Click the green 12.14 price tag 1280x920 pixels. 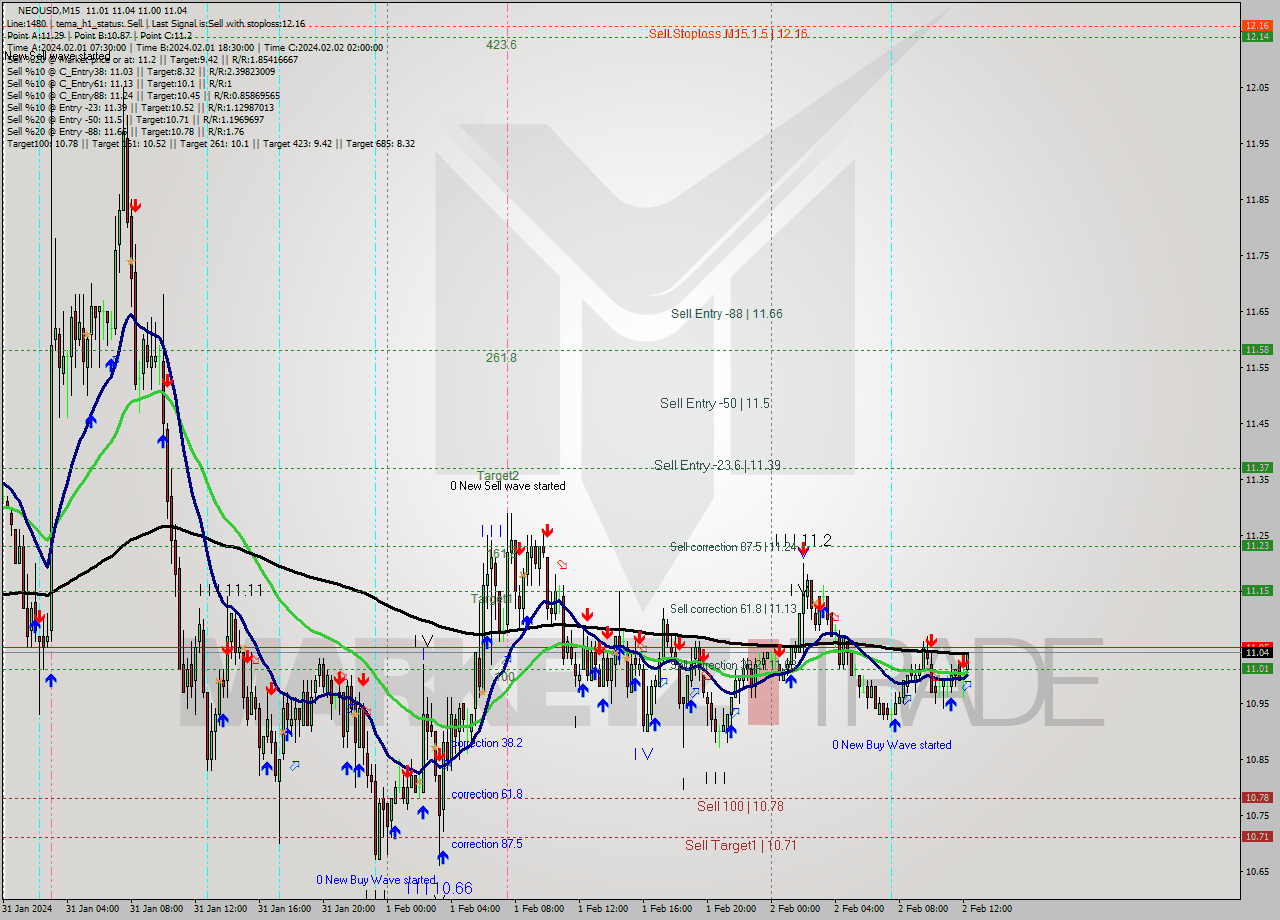[1257, 36]
